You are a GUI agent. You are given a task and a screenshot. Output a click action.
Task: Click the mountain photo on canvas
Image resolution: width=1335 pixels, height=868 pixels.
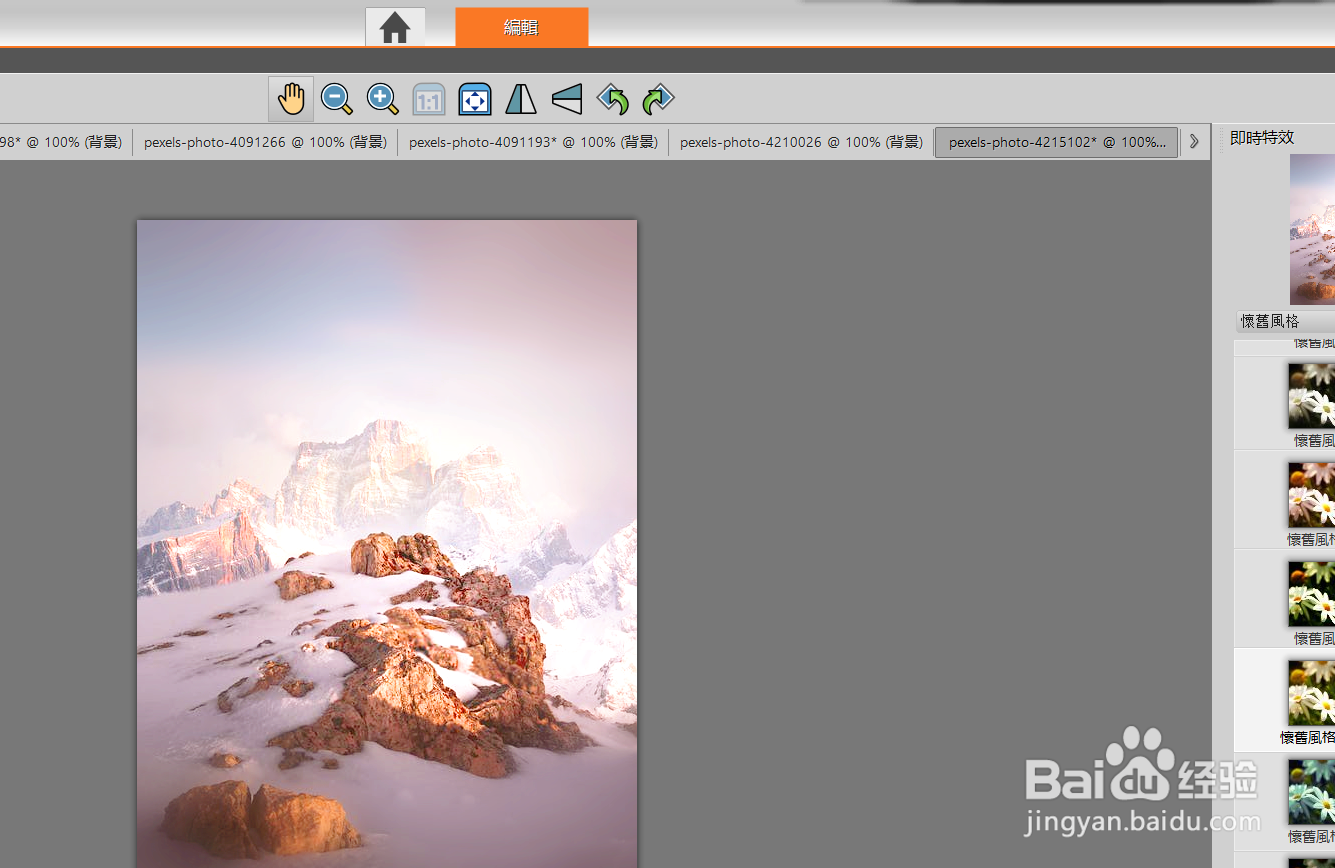point(387,544)
